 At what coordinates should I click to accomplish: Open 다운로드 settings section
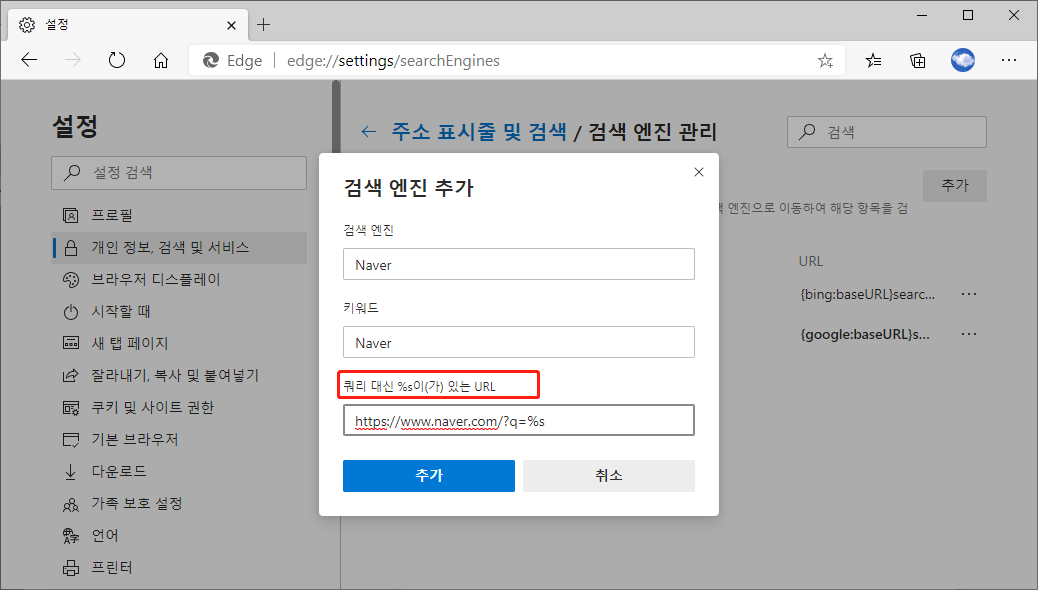coord(179,471)
